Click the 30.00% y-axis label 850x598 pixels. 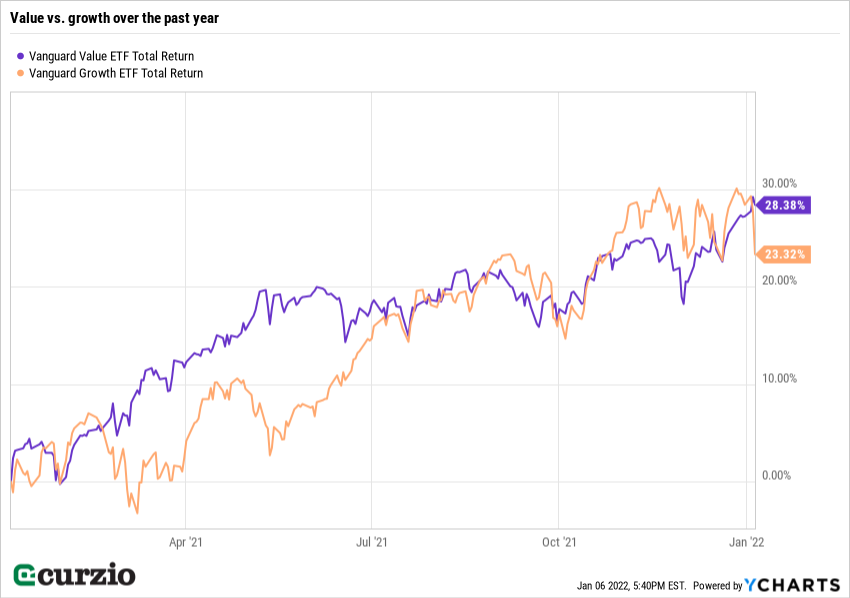(x=780, y=184)
